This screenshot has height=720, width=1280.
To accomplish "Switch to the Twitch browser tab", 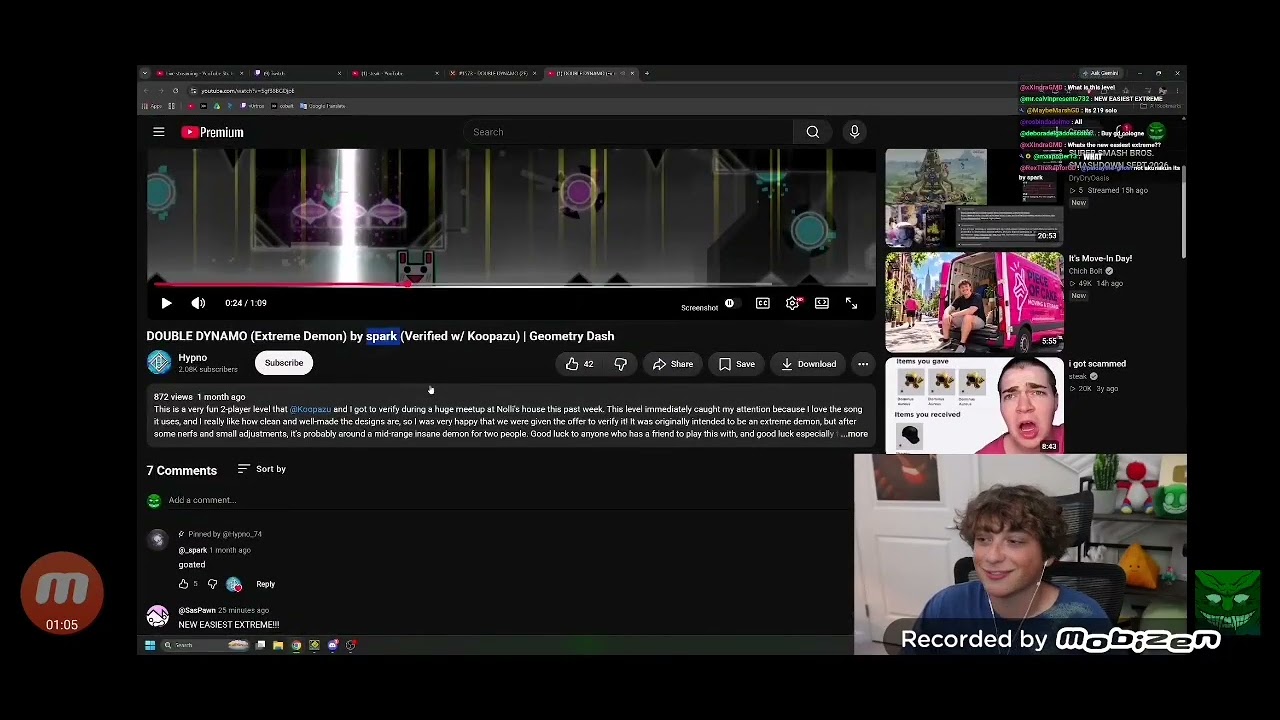I will (x=296, y=73).
